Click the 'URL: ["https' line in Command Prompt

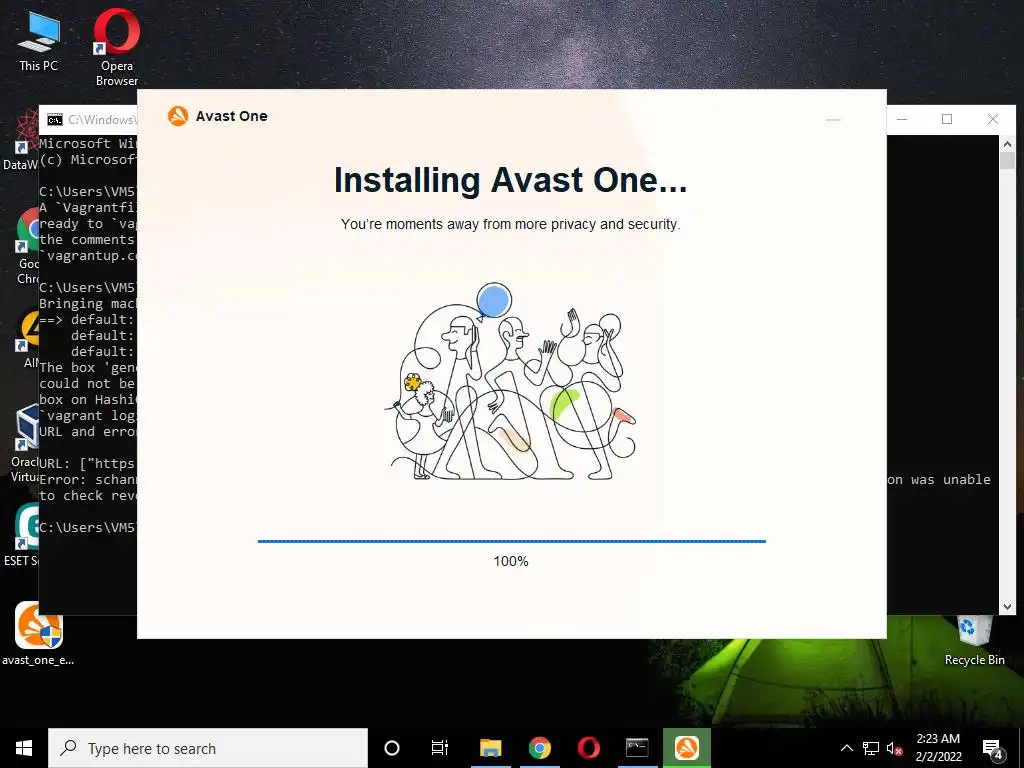coord(87,464)
